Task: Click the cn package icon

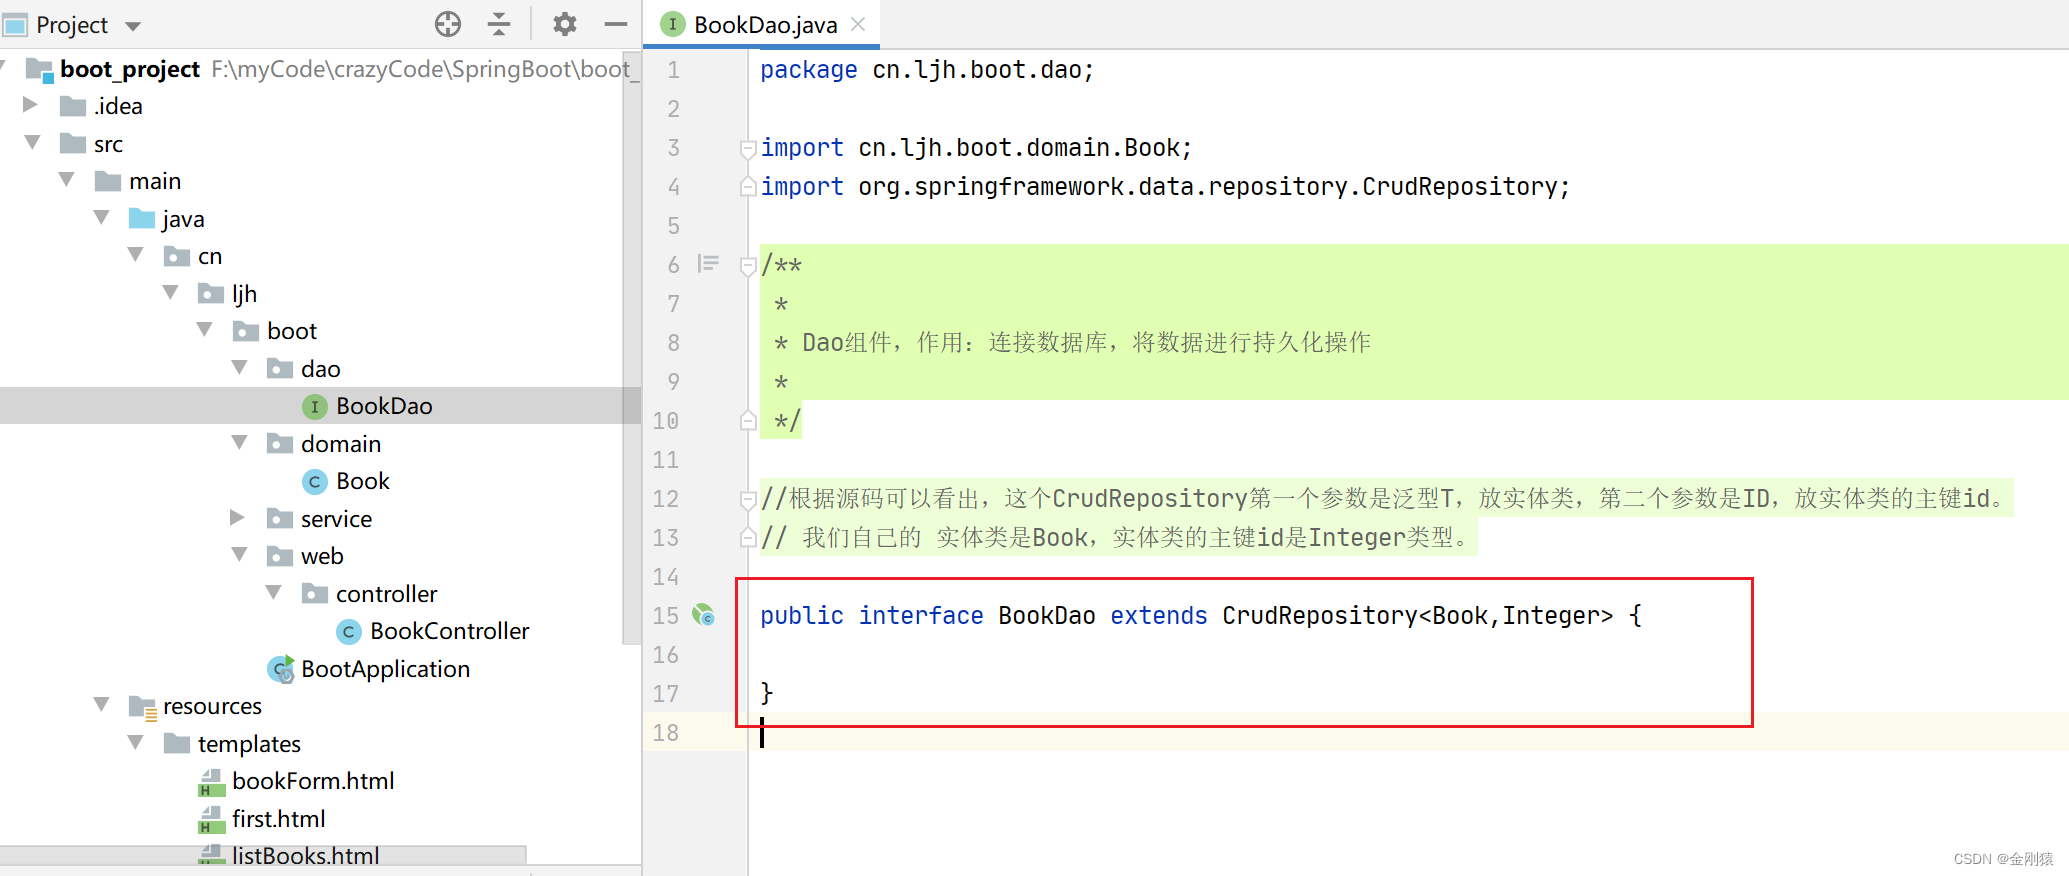Action: pos(177,256)
